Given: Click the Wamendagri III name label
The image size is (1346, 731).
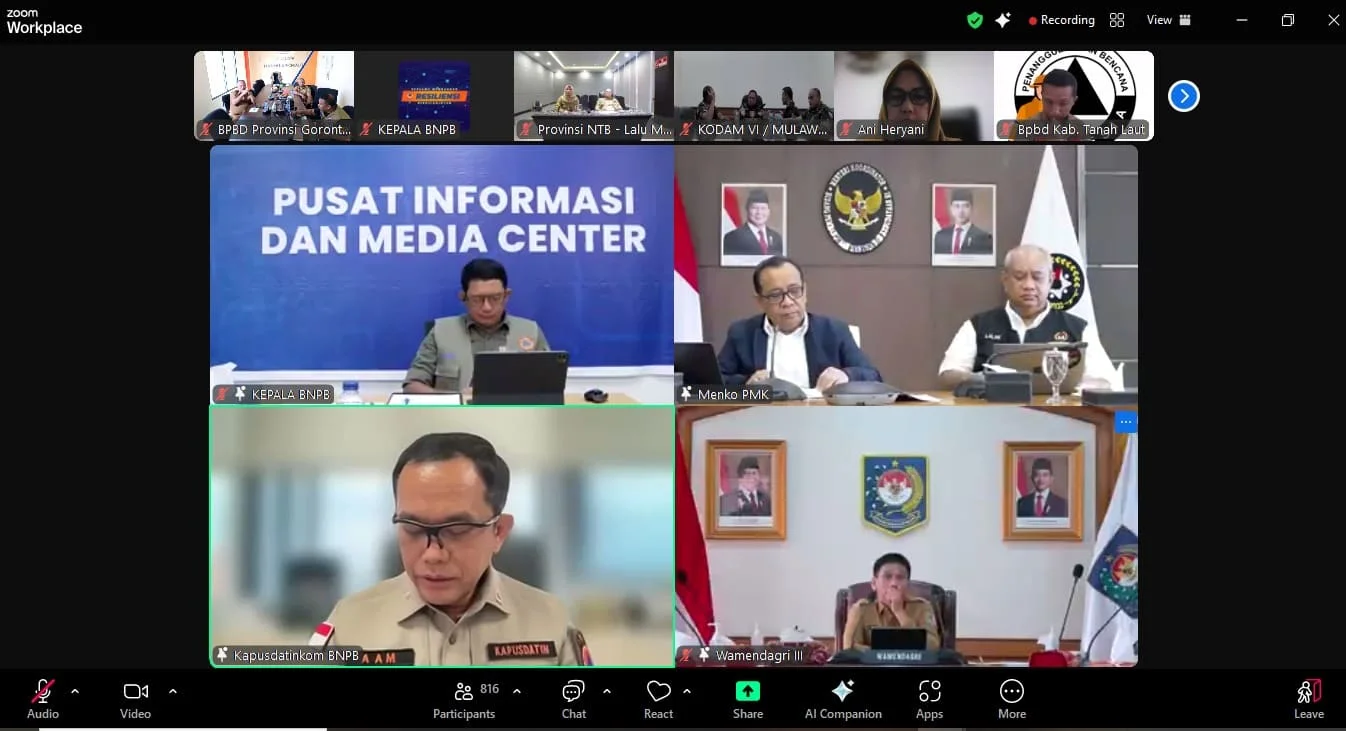Looking at the screenshot, I should point(759,656).
